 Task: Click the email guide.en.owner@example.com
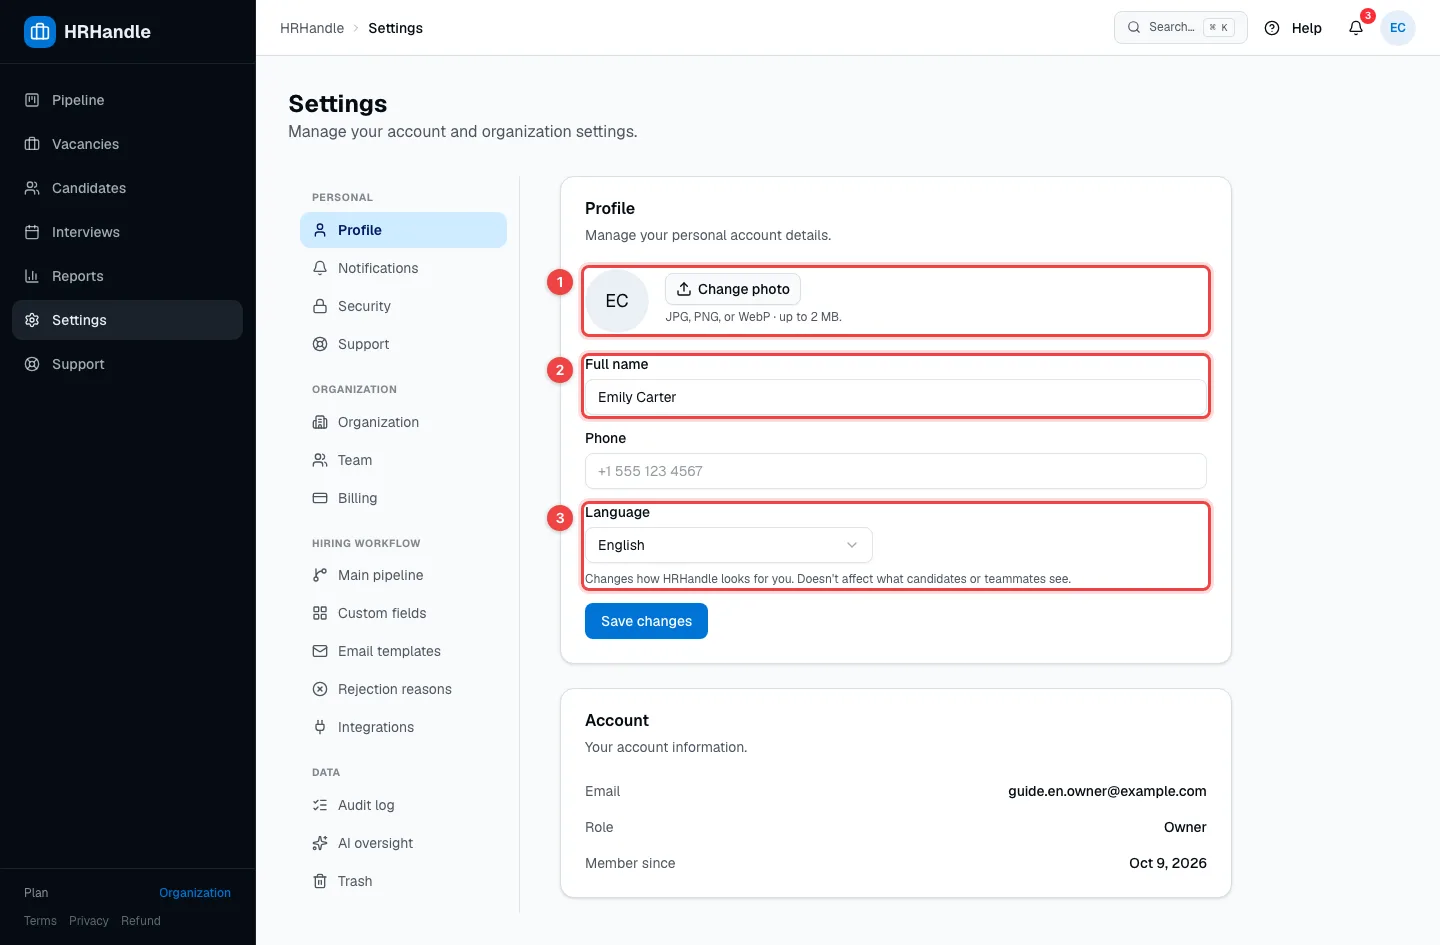1107,791
